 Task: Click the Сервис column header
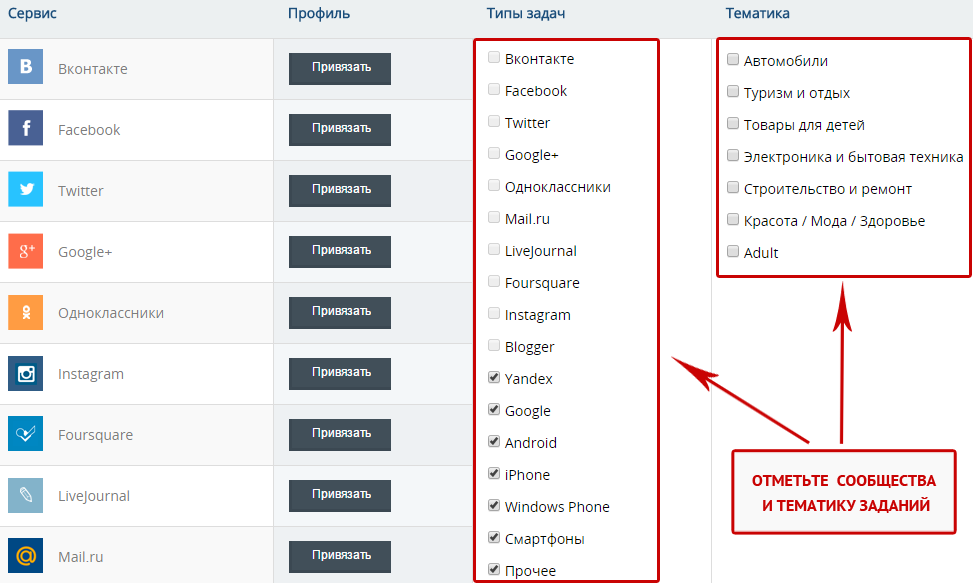[x=32, y=13]
